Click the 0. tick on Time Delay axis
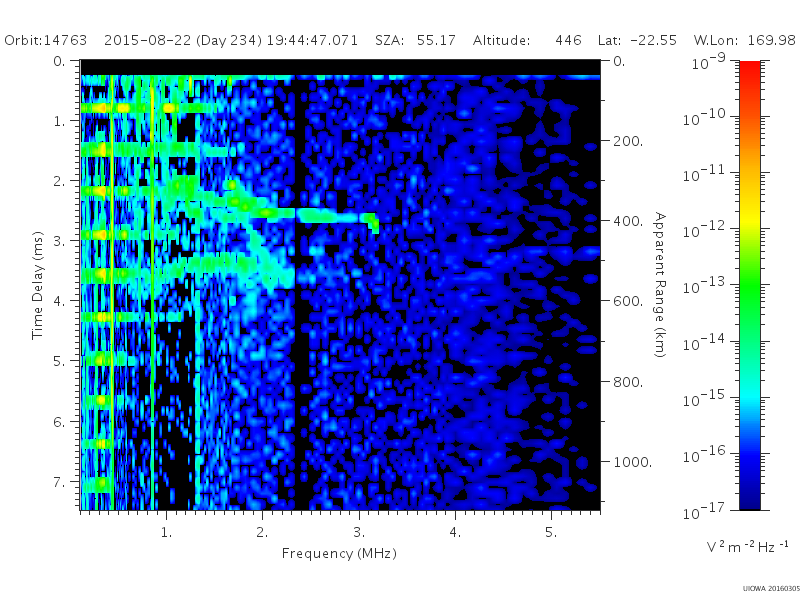This screenshot has width=800, height=600. click(60, 61)
